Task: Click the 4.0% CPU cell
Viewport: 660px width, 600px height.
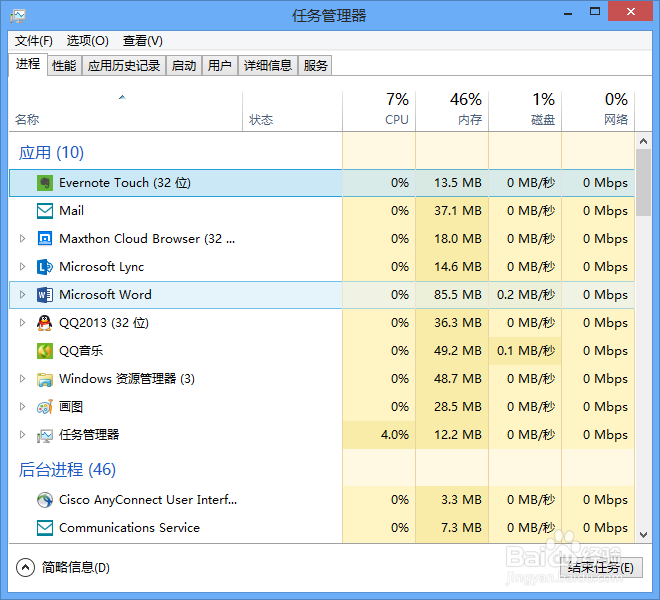Action: tap(379, 435)
